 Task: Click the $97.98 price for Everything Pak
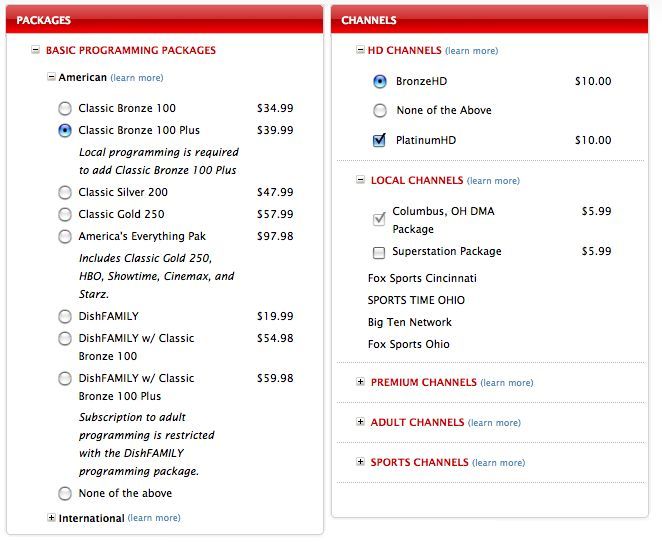[x=275, y=236]
